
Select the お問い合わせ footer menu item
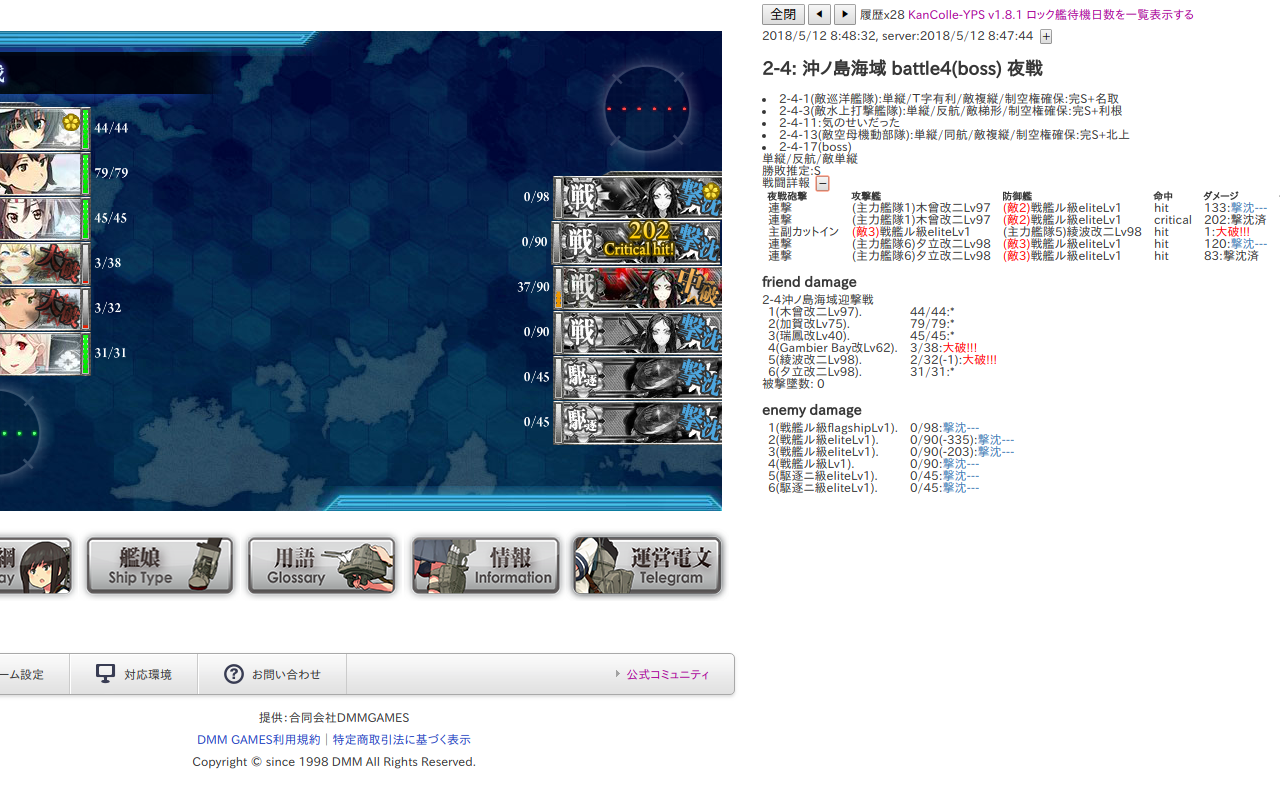(271, 673)
